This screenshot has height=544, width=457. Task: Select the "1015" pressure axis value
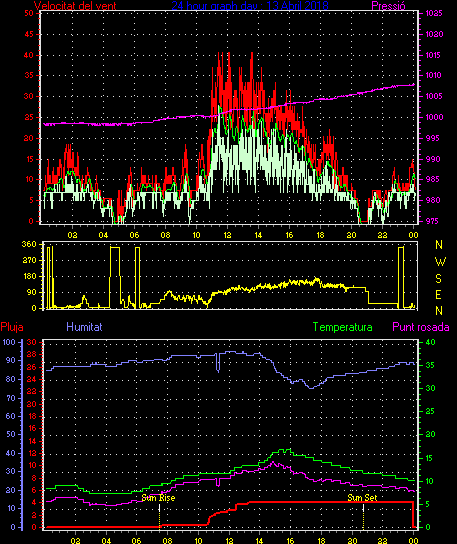point(433,55)
